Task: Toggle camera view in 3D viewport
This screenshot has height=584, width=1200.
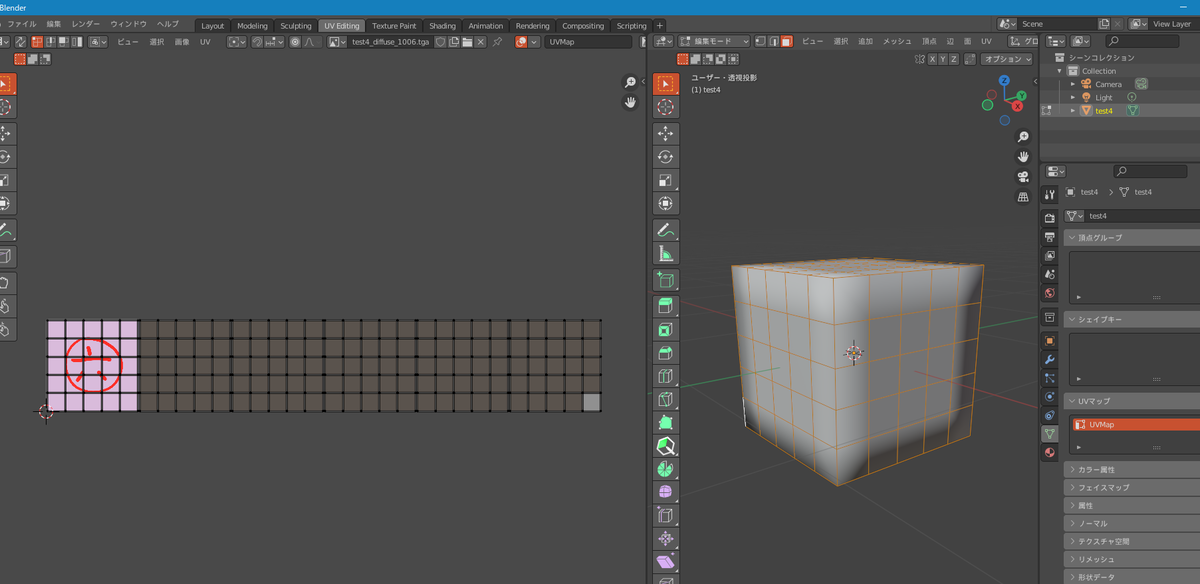Action: click(x=1023, y=177)
